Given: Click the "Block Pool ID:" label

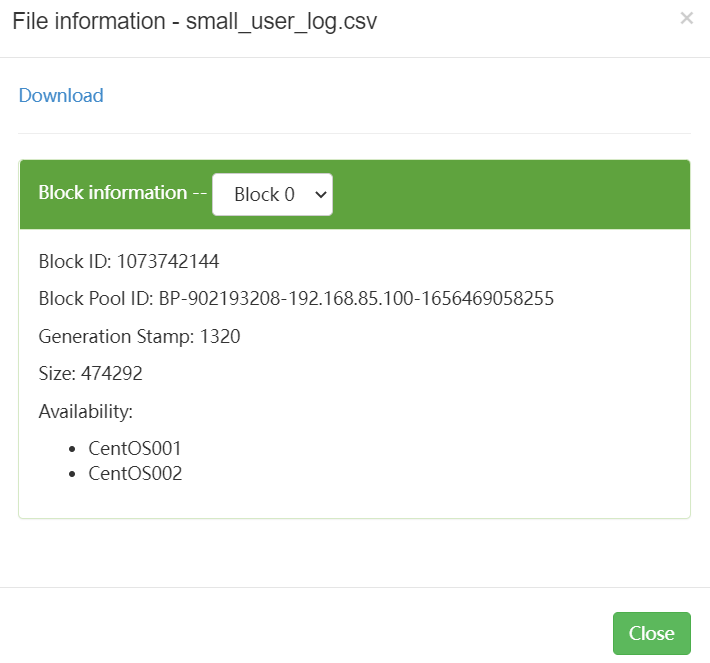Looking at the screenshot, I should [x=96, y=299].
